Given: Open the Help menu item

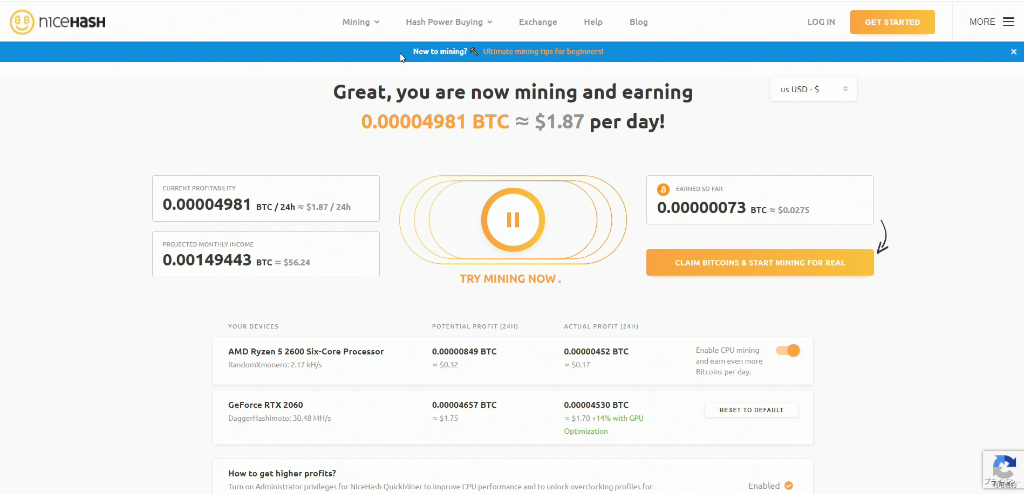Looking at the screenshot, I should pyautogui.click(x=593, y=22).
